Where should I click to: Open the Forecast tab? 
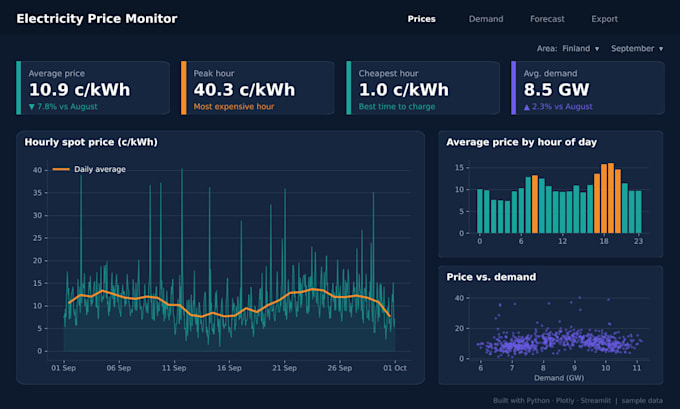tap(547, 19)
